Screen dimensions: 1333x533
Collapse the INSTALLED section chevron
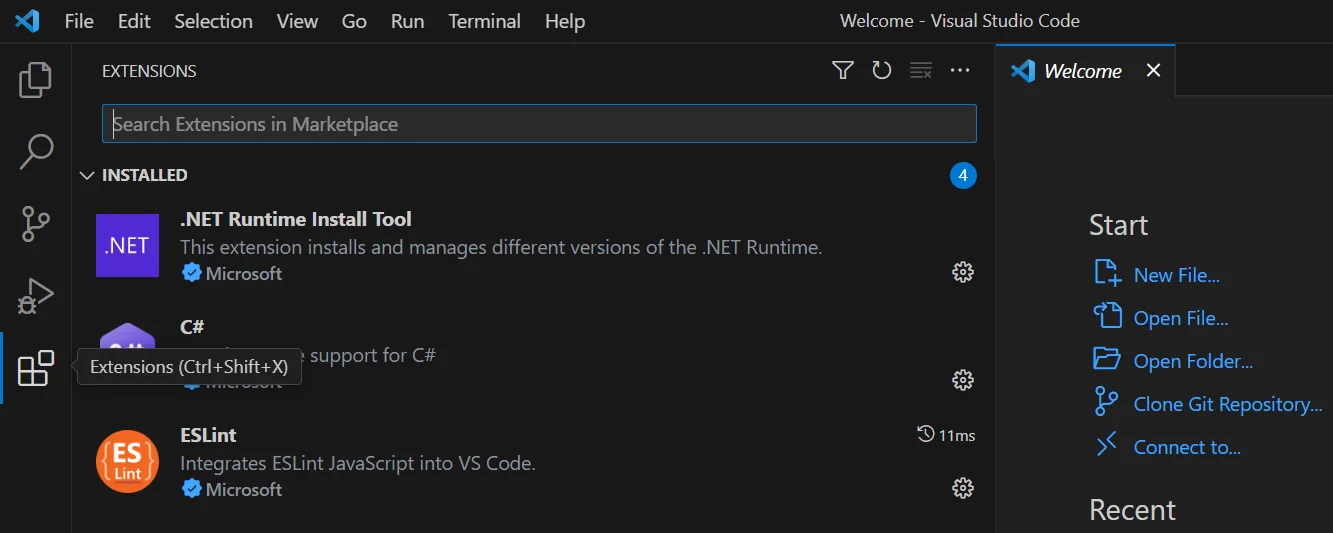(87, 175)
